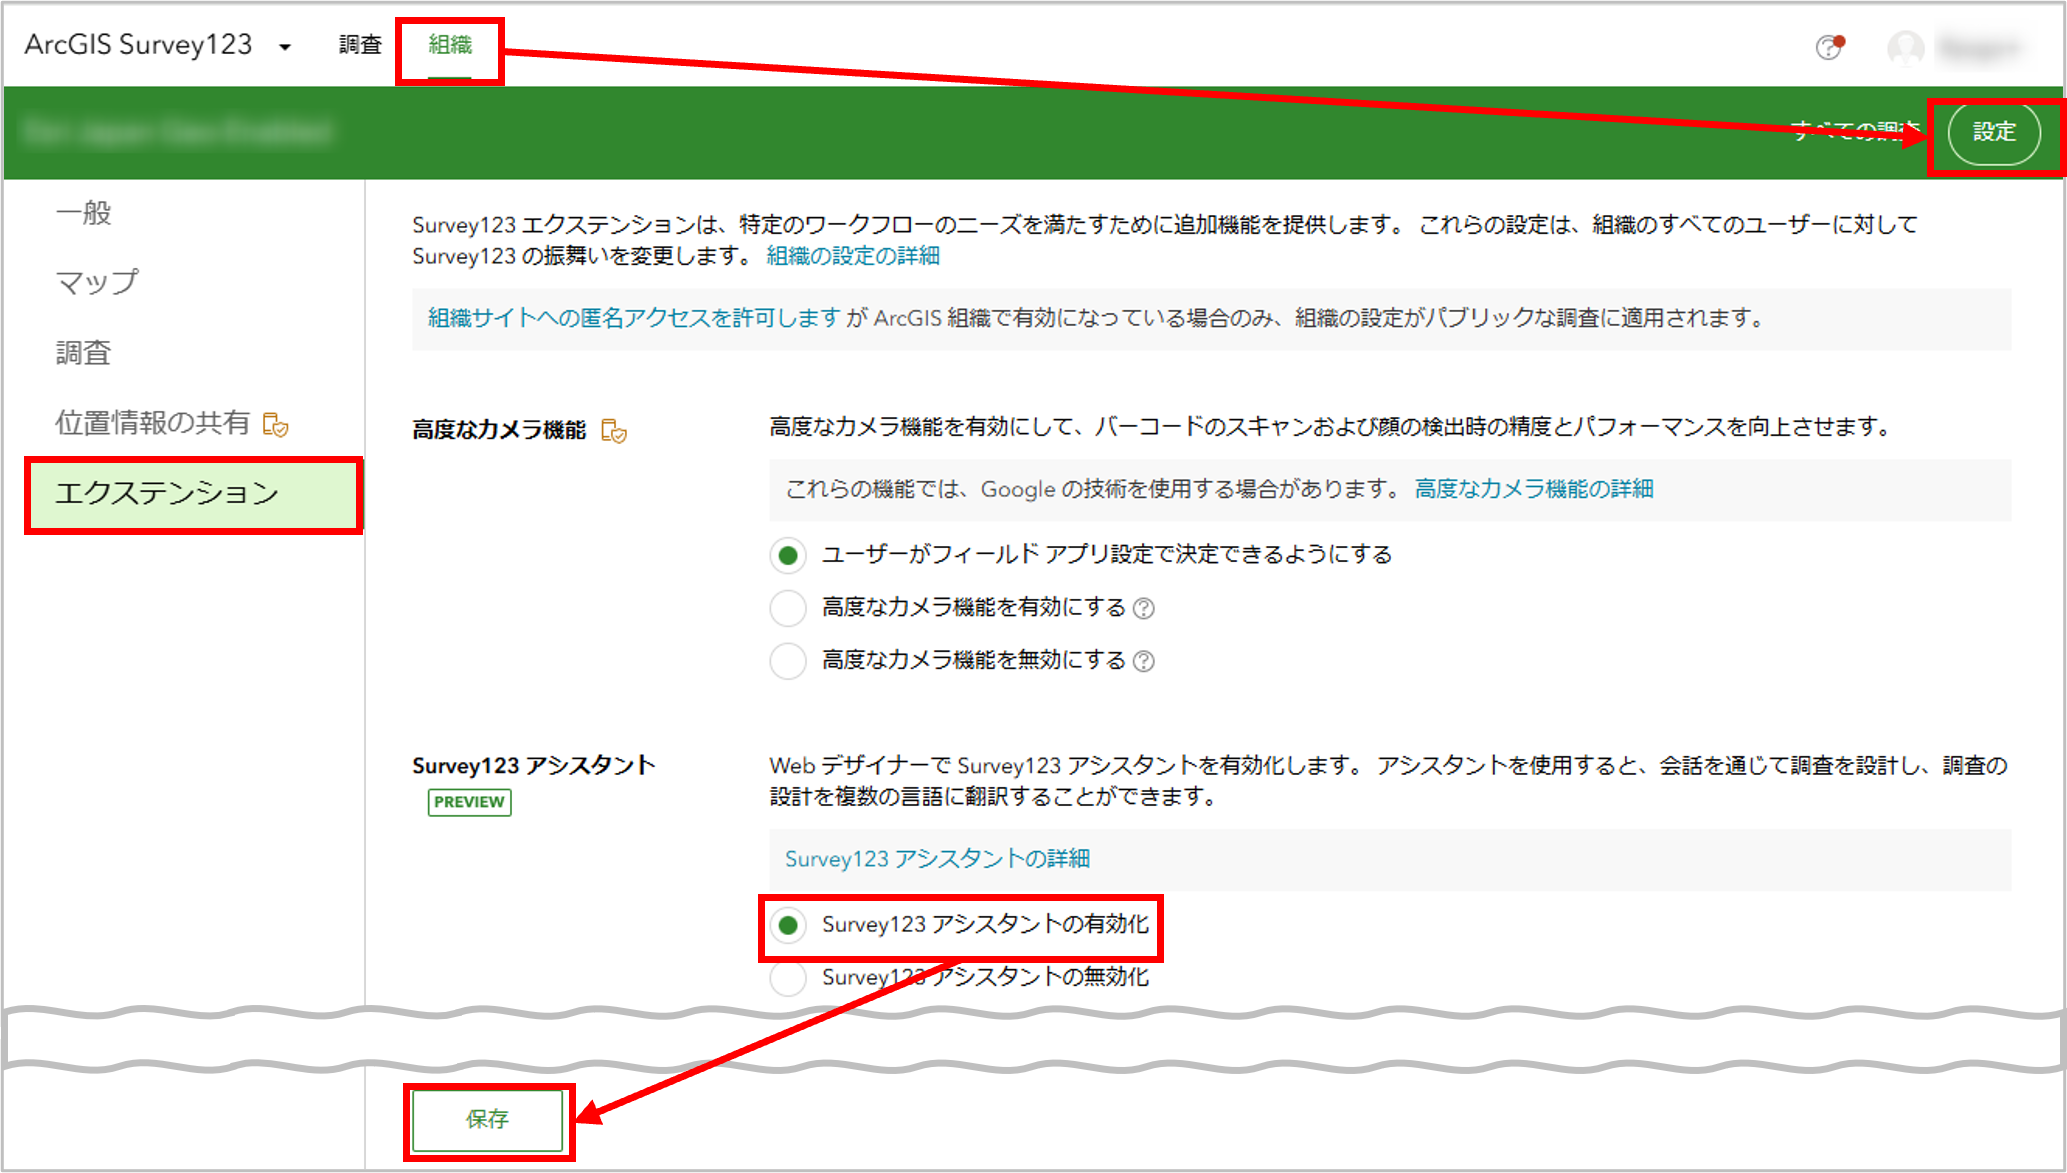Click the 設定 button in green banner
The image size is (2067, 1173).
point(1994,132)
